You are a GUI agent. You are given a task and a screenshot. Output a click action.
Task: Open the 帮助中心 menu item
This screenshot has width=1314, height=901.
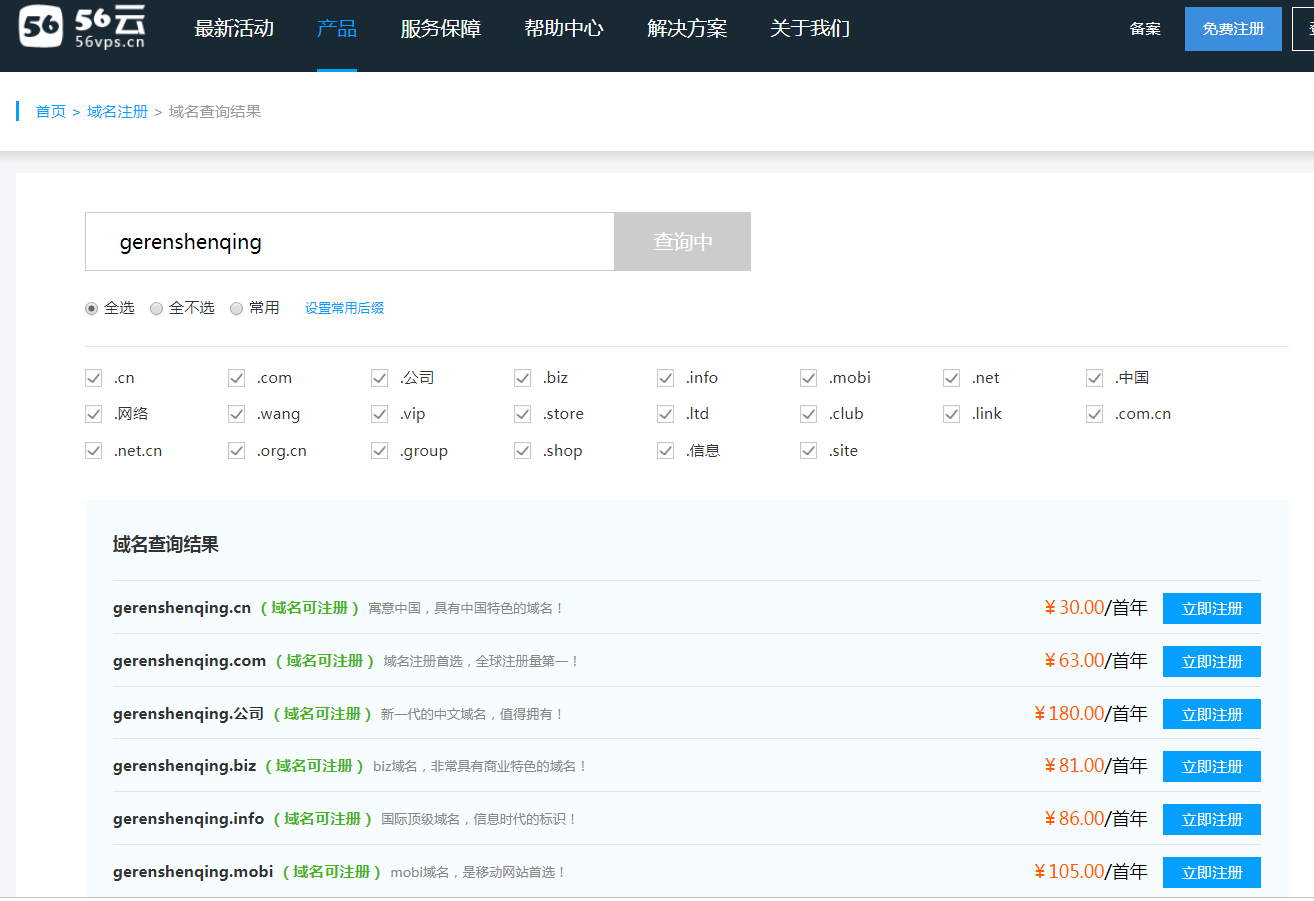click(x=563, y=29)
